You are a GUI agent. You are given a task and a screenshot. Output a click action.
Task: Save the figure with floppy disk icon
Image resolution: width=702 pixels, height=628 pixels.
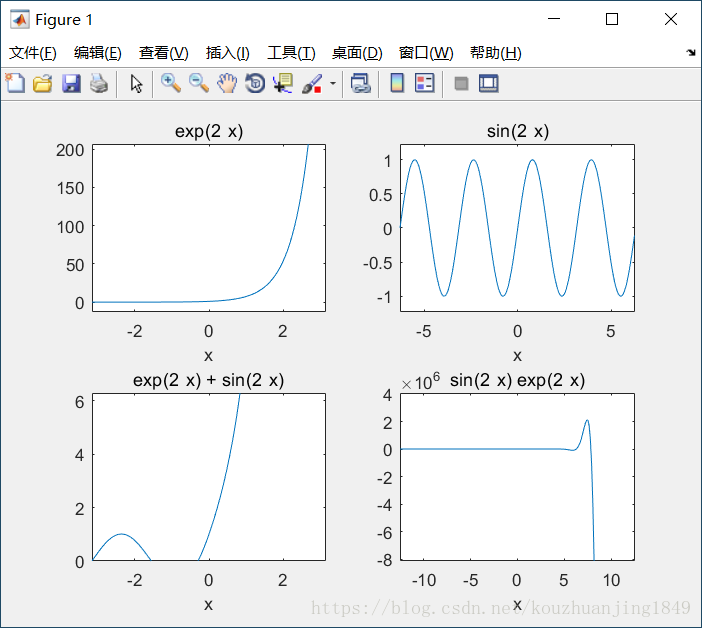click(x=71, y=84)
